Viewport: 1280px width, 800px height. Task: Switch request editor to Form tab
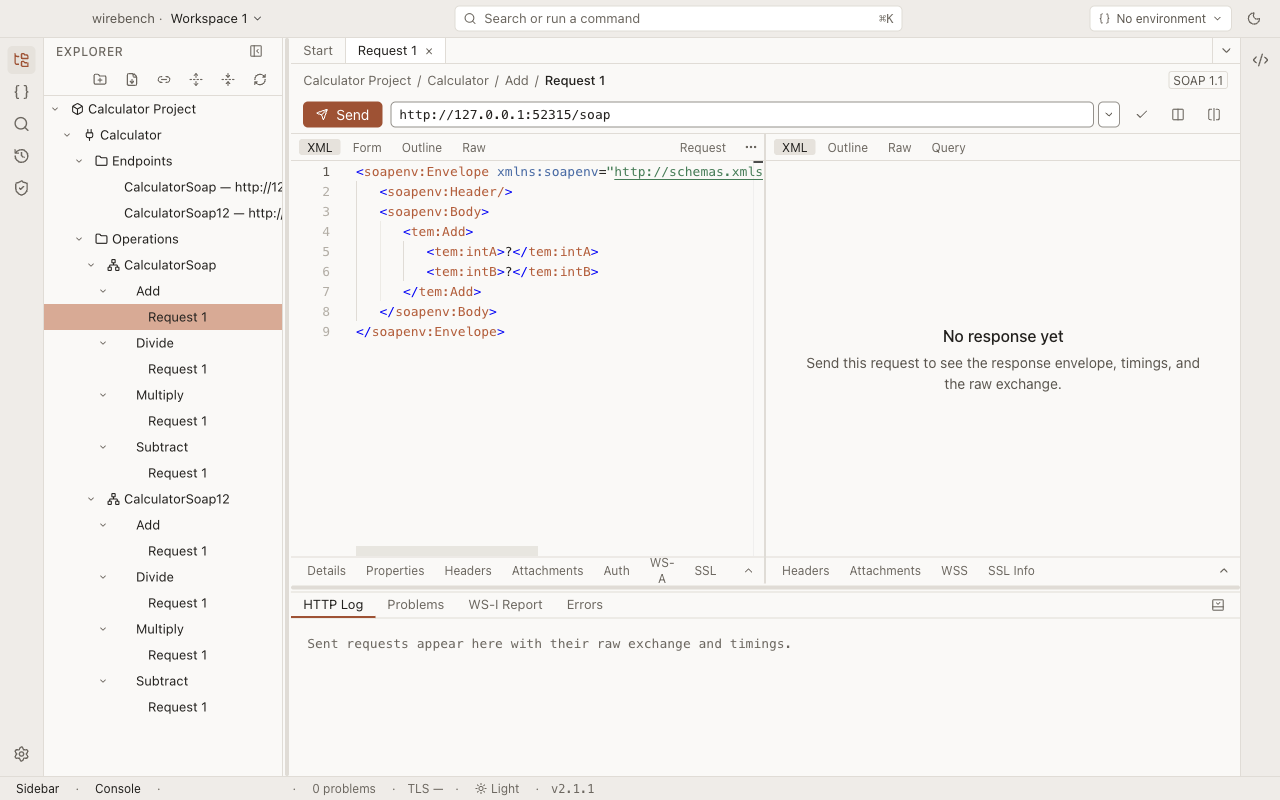pyautogui.click(x=367, y=147)
